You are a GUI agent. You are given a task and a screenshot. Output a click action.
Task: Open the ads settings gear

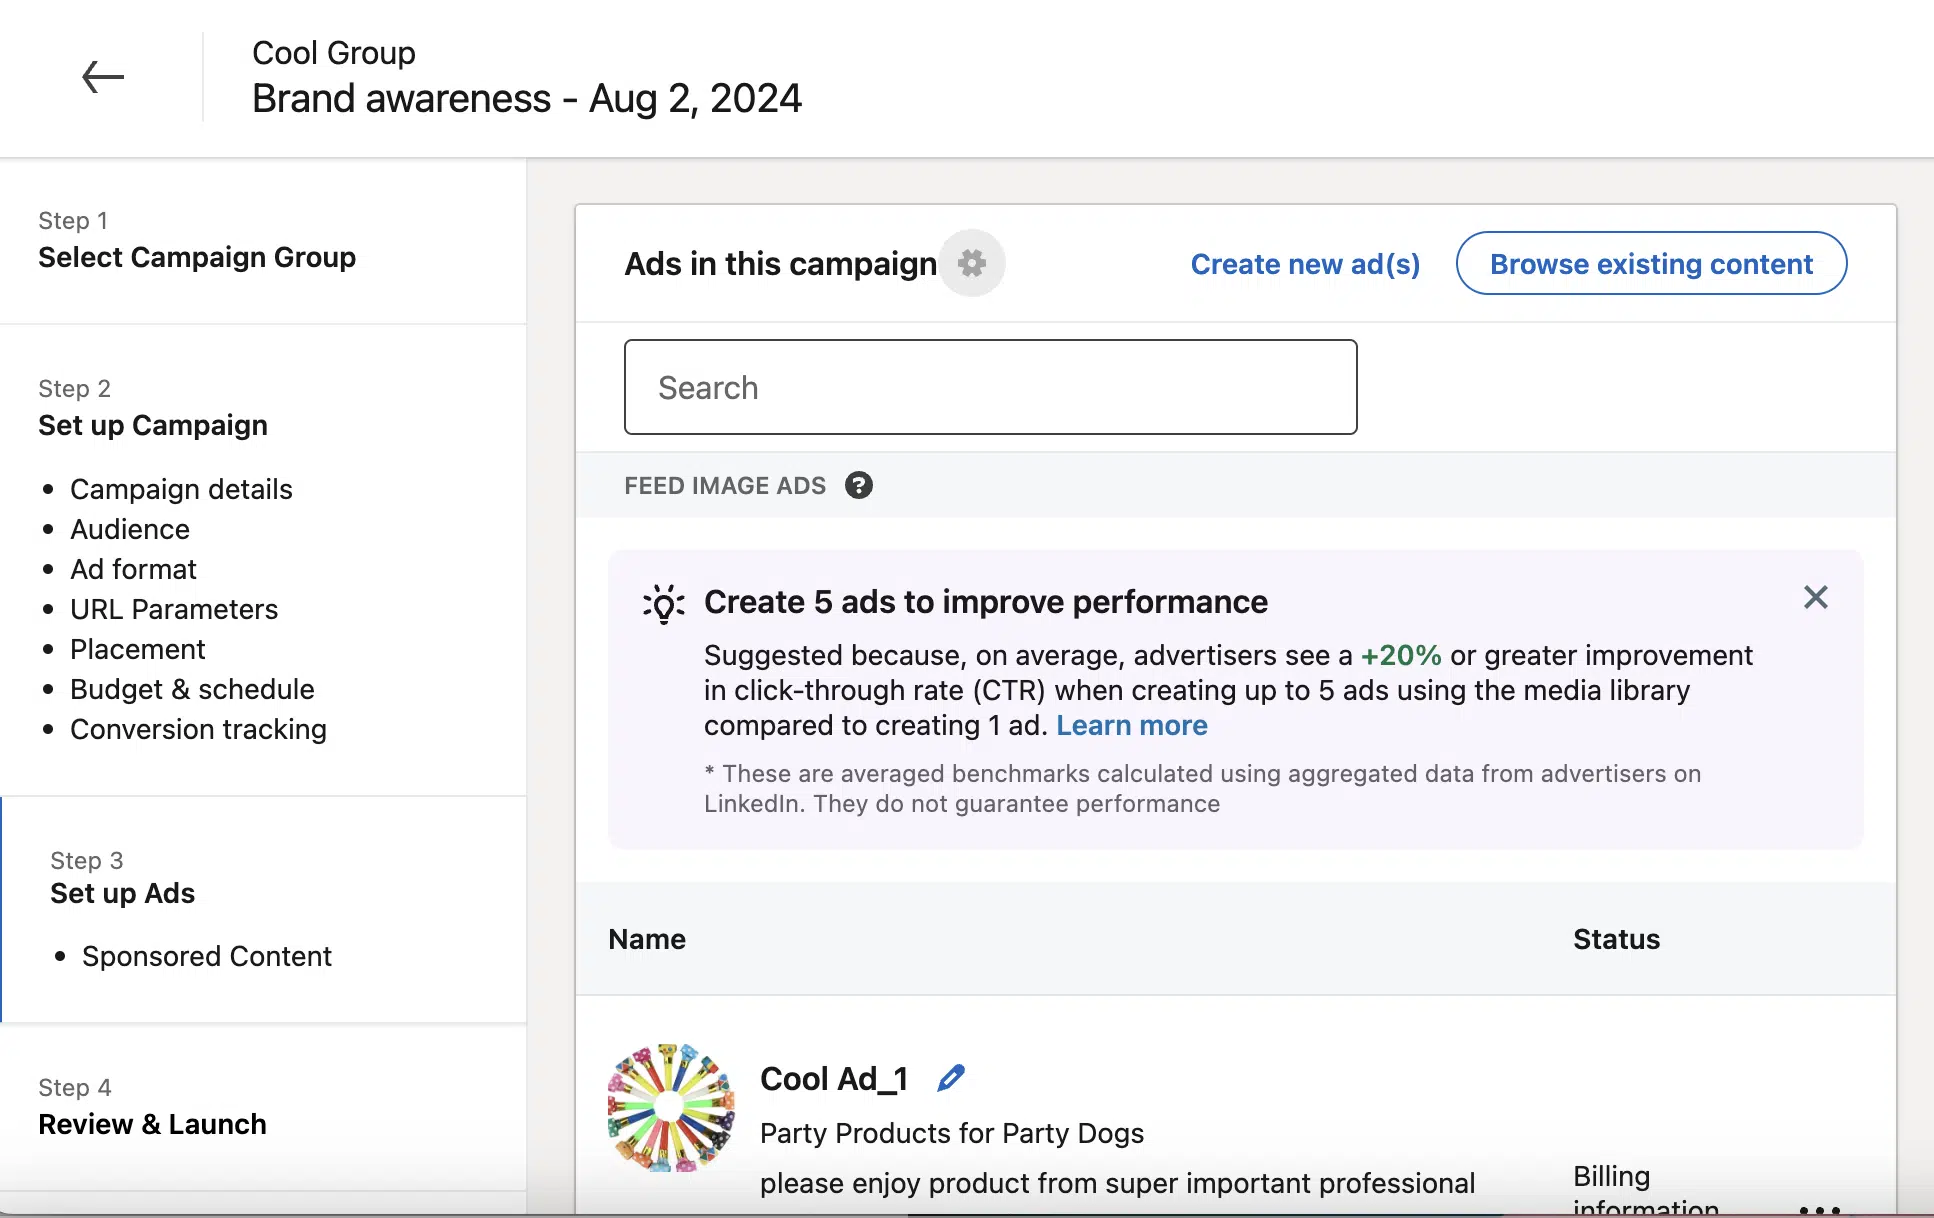[971, 263]
